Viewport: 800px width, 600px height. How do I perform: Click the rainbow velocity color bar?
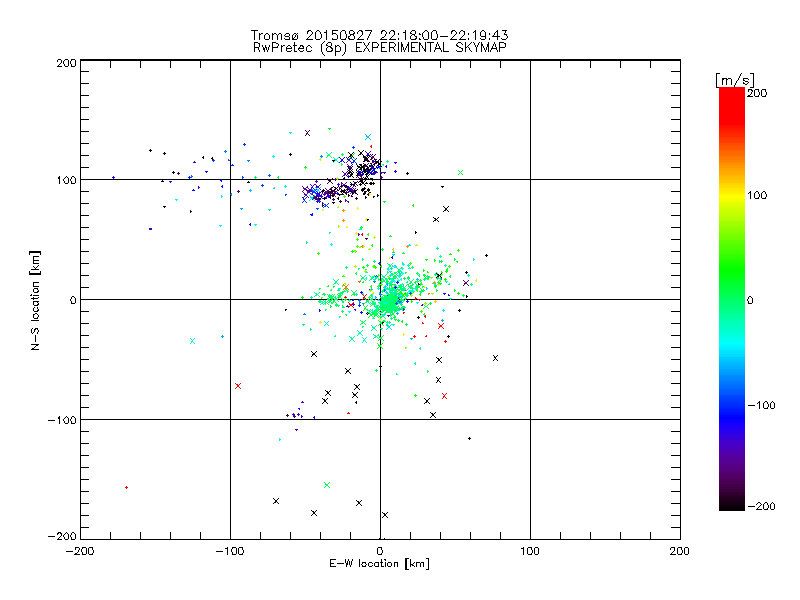[732, 299]
